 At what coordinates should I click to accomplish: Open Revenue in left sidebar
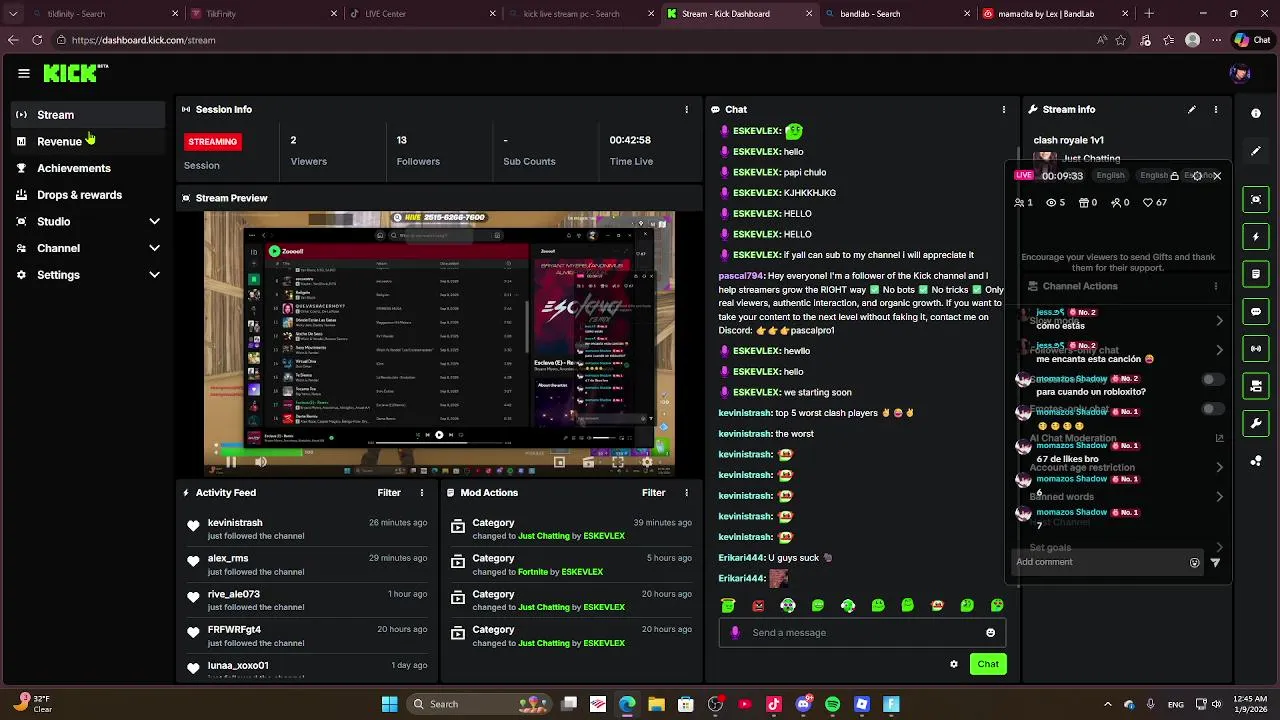(x=88, y=142)
